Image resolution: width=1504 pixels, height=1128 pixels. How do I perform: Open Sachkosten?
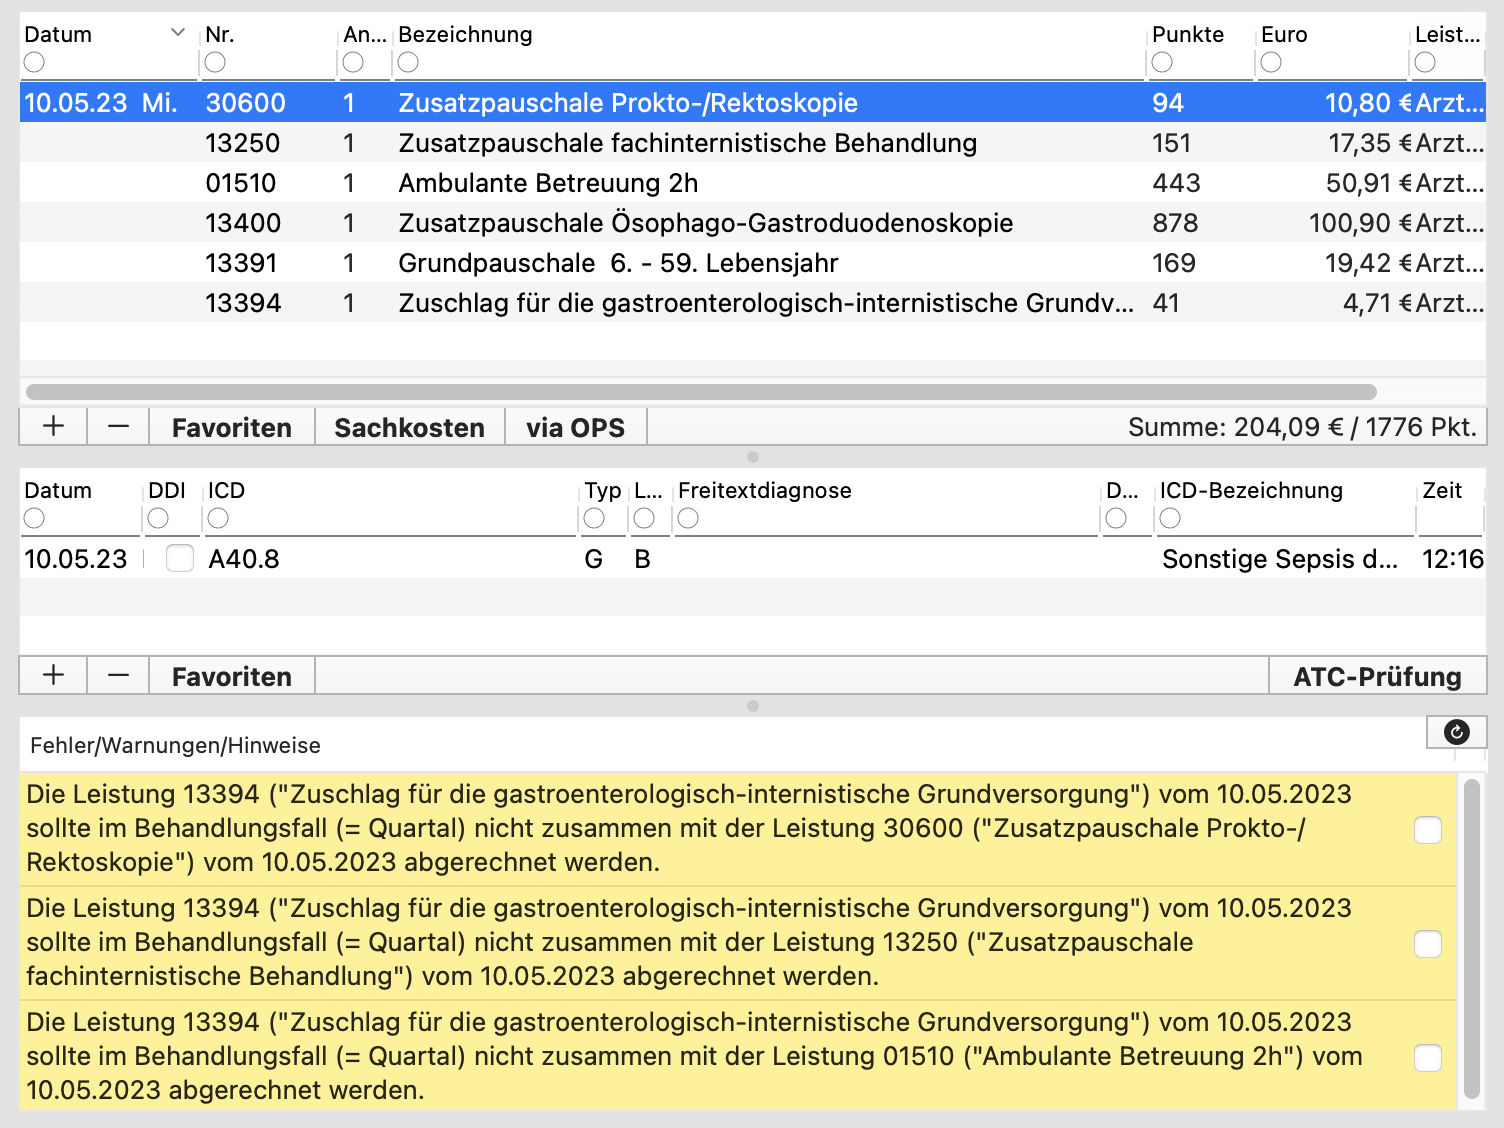409,427
